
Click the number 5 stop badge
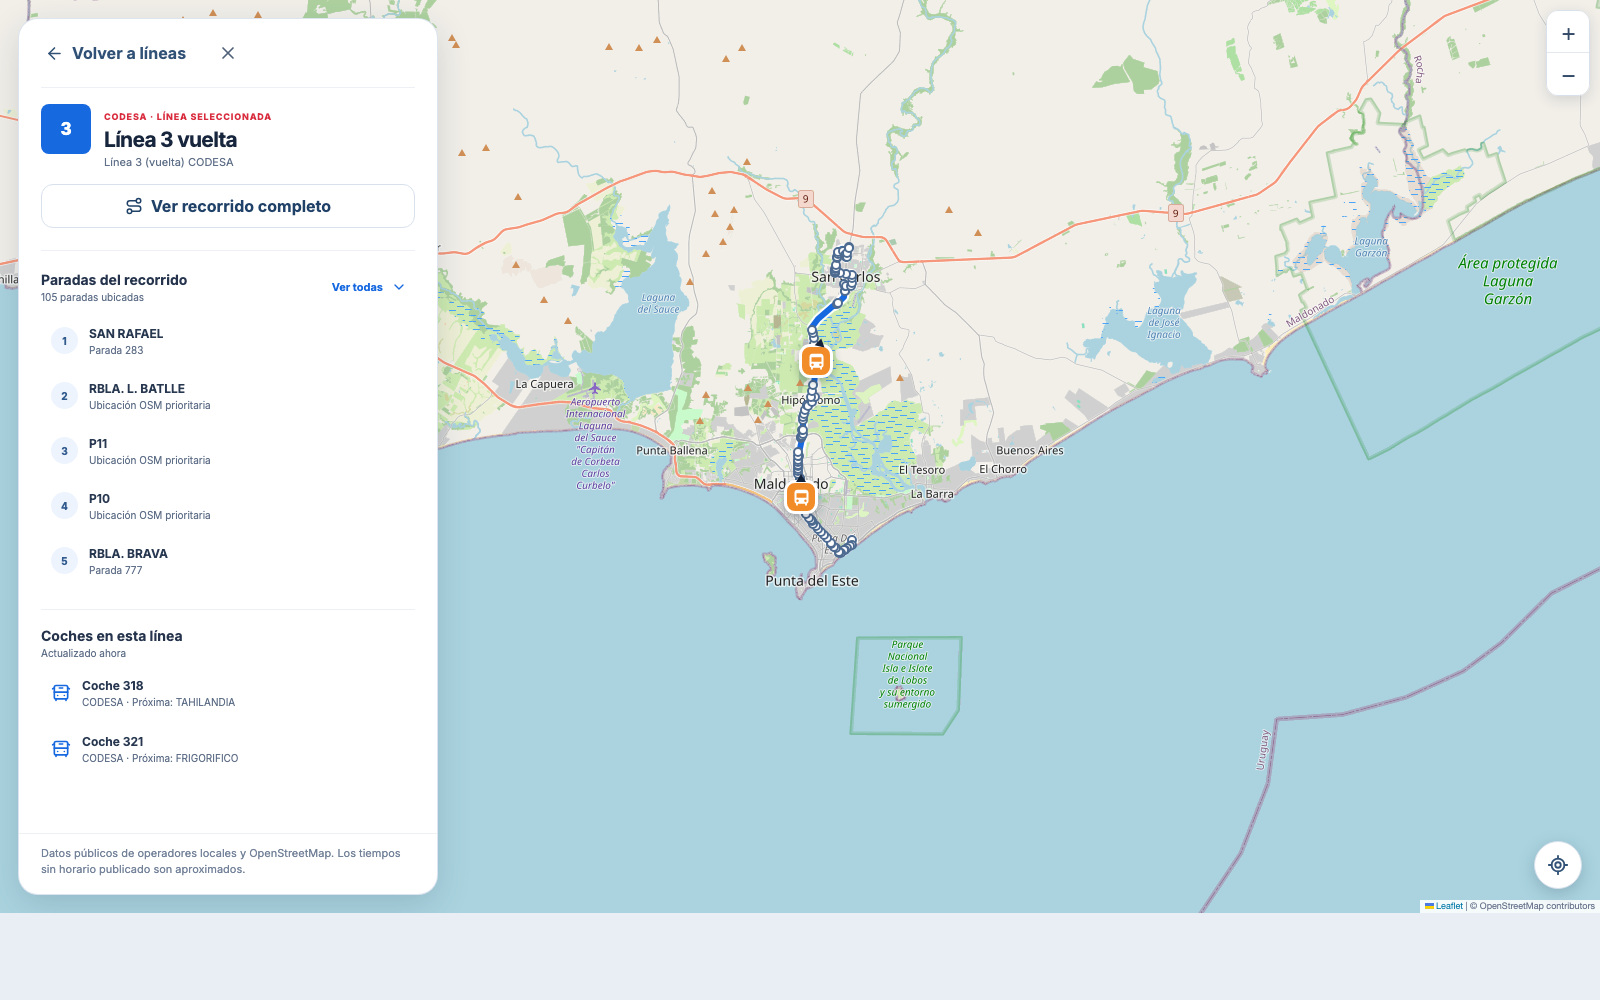(64, 561)
